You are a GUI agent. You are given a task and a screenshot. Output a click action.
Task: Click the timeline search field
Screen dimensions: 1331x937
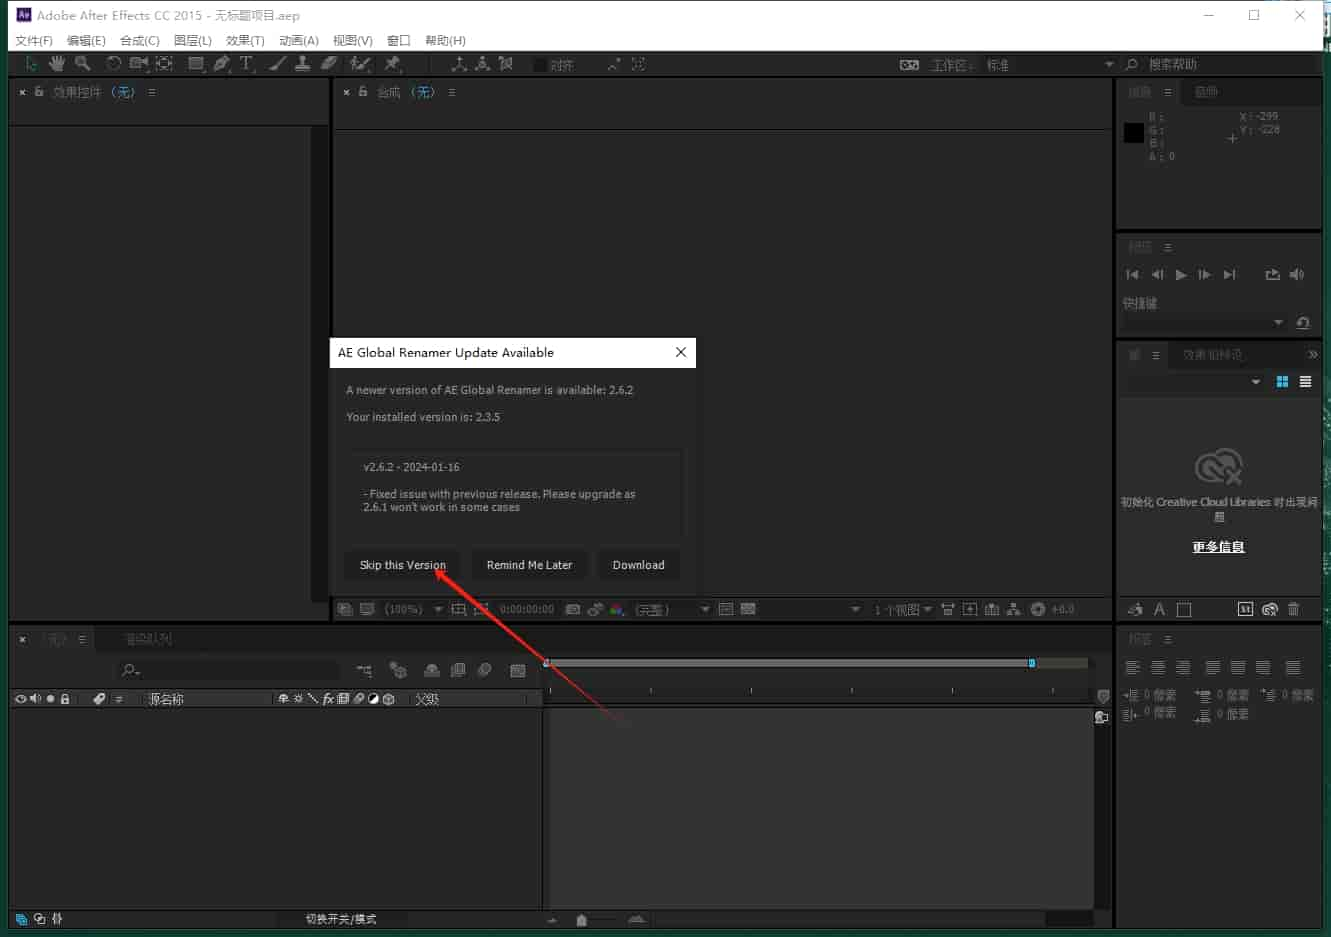pyautogui.click(x=229, y=670)
